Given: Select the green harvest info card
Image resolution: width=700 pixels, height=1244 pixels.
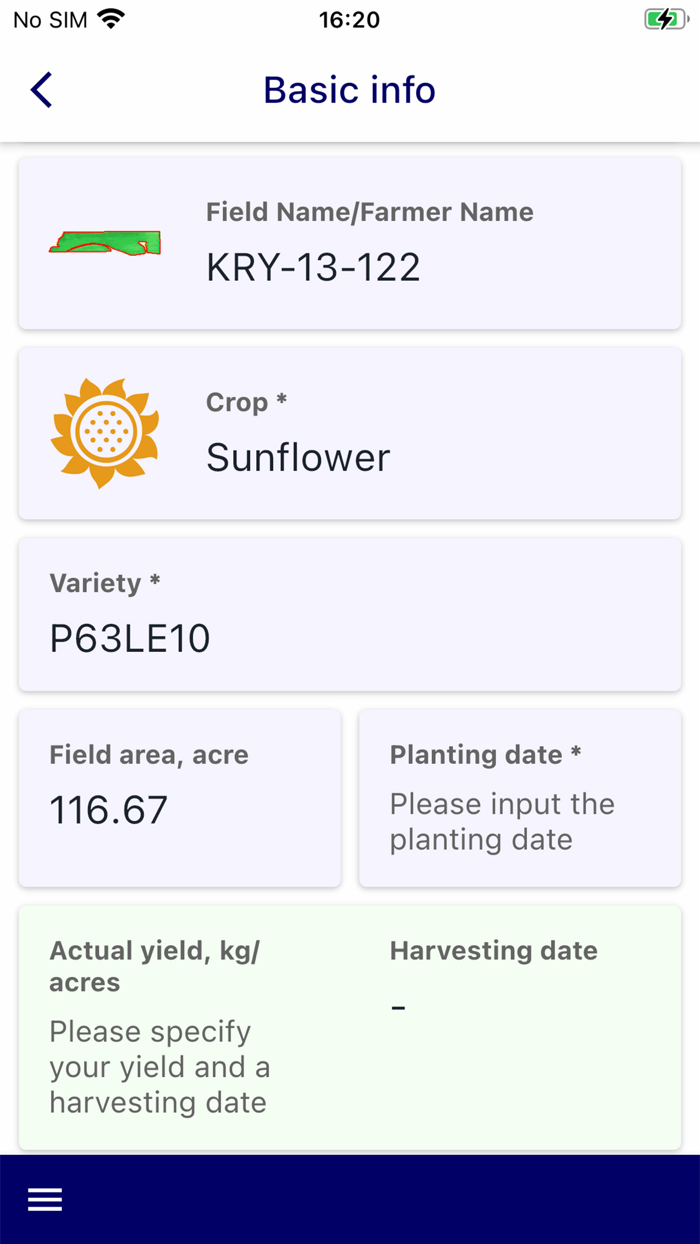Looking at the screenshot, I should pyautogui.click(x=349, y=1025).
